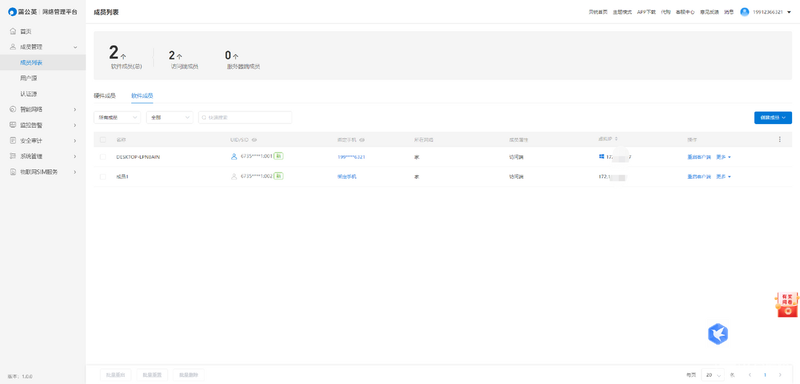Open the 首页 home icon in sidebar
Viewport: 800px width, 384px height.
(13, 32)
